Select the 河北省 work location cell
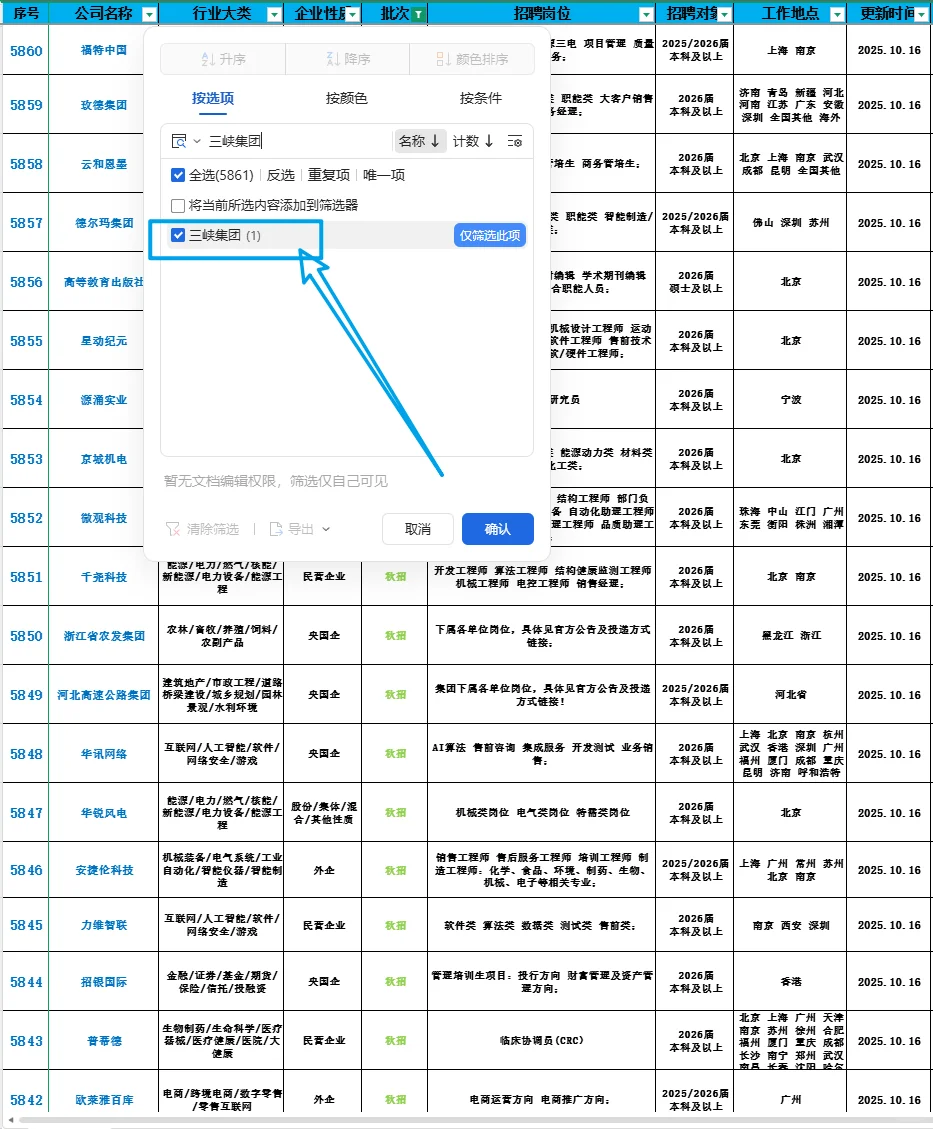This screenshot has height=1129, width=933. [790, 696]
